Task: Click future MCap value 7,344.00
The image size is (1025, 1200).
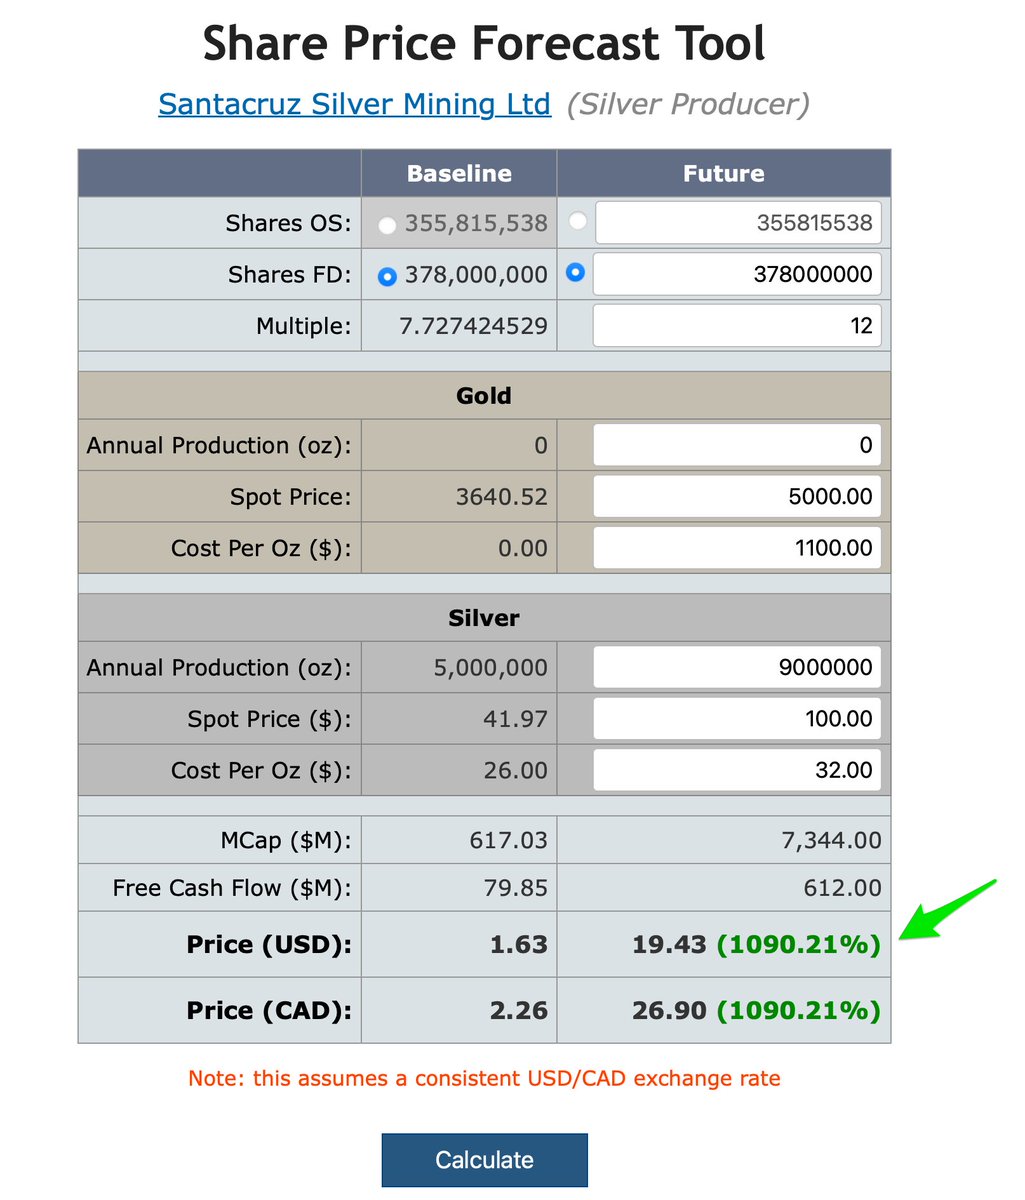Action: point(832,840)
